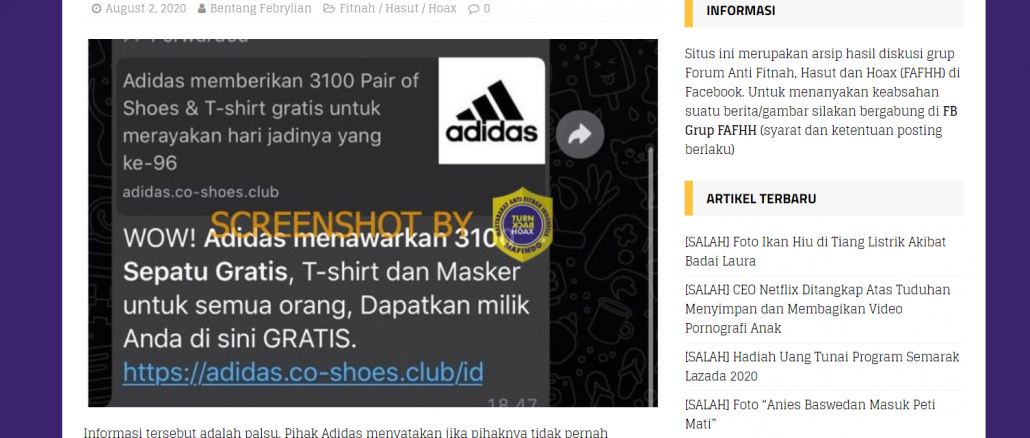Open the 0 comments link
The width and height of the screenshot is (1030, 438).
click(x=486, y=9)
